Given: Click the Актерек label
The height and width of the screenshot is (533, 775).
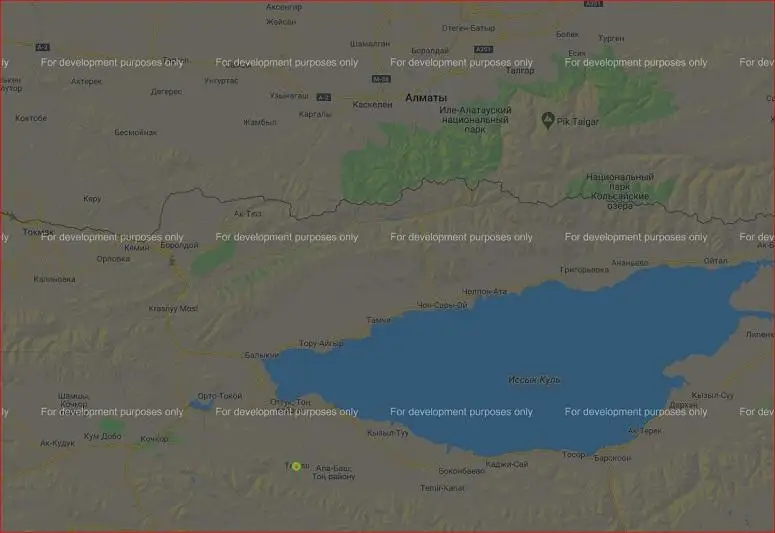Looking at the screenshot, I should tap(86, 82).
